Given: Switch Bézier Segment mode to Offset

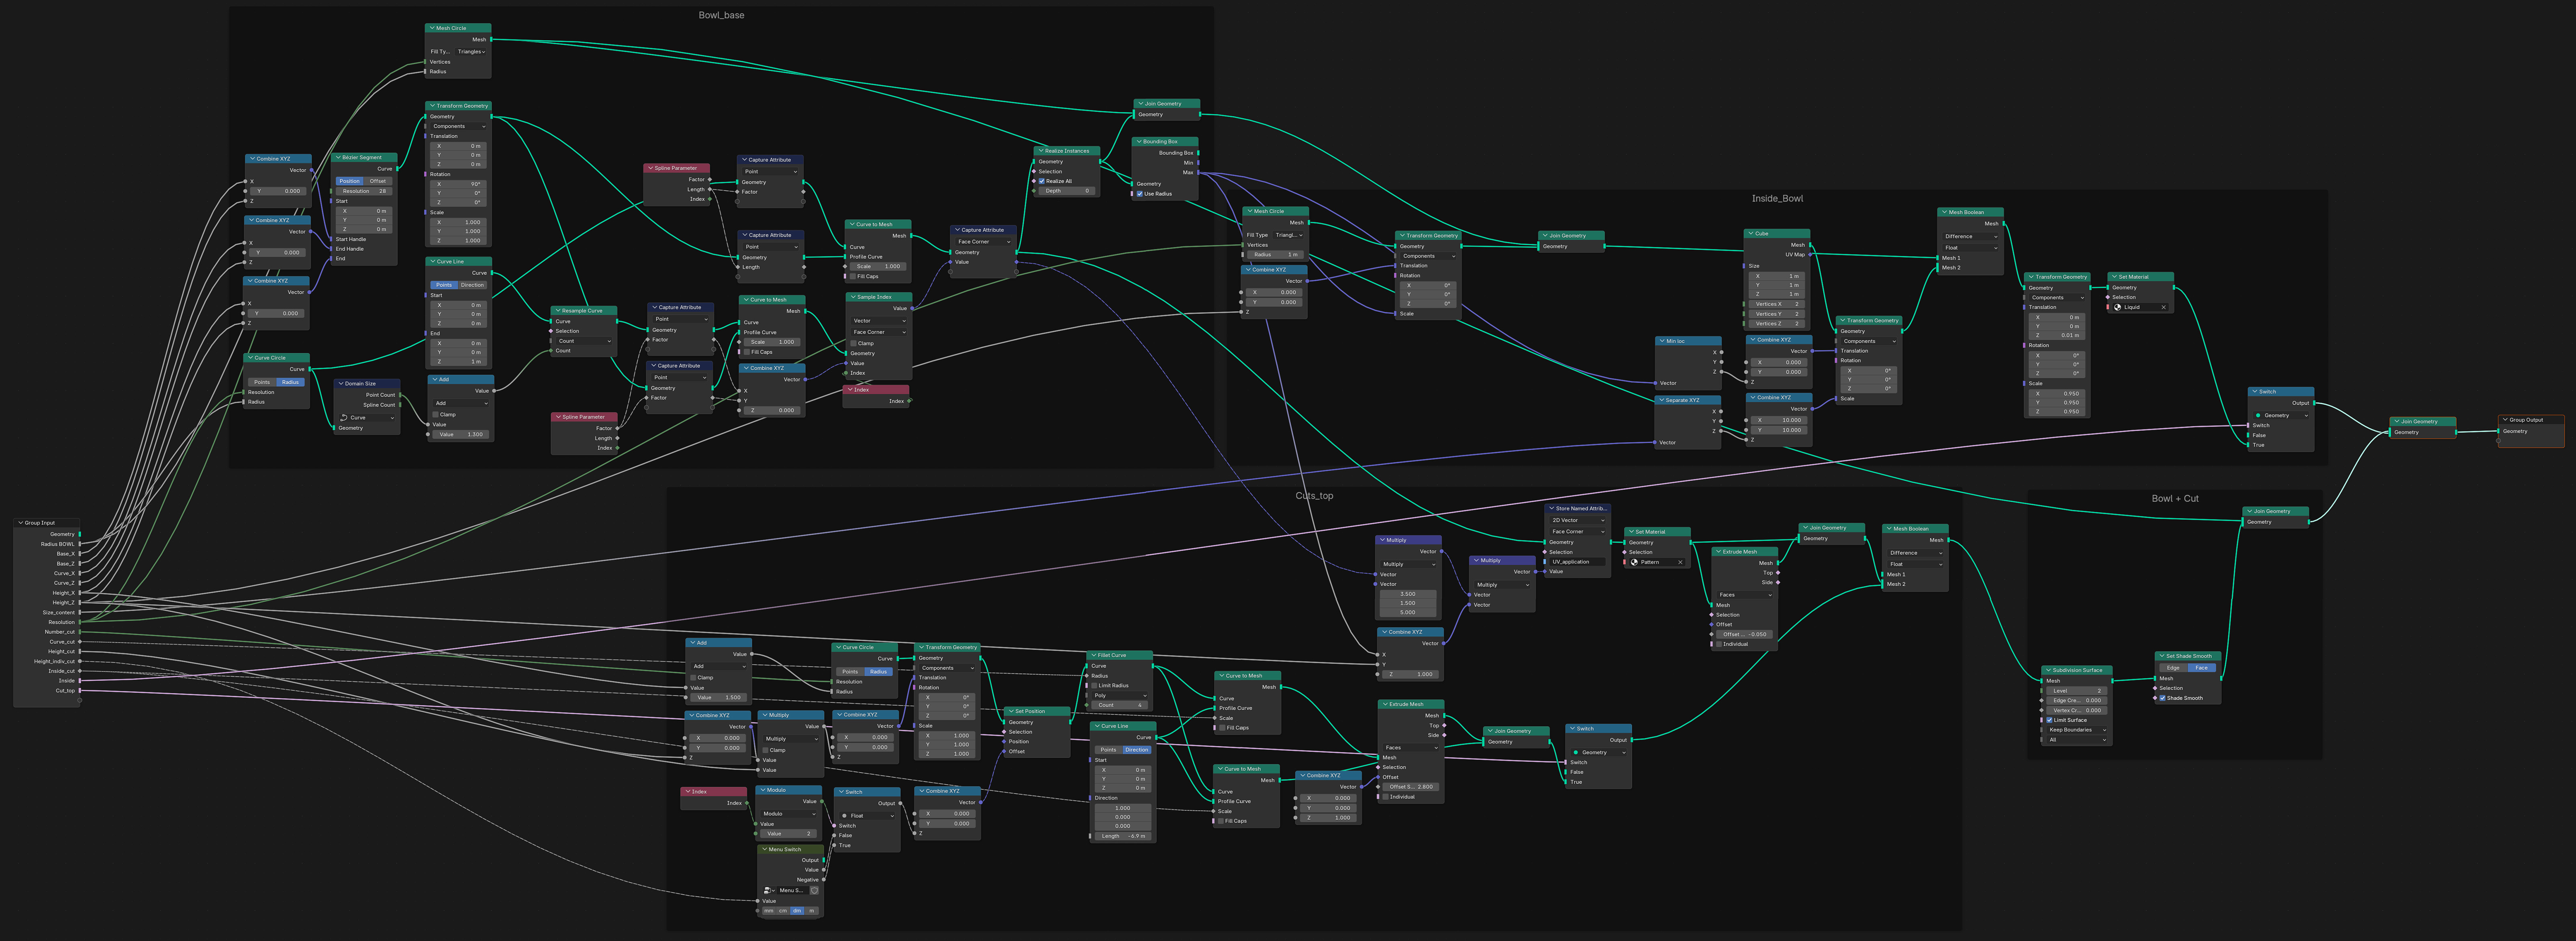Looking at the screenshot, I should click(378, 181).
